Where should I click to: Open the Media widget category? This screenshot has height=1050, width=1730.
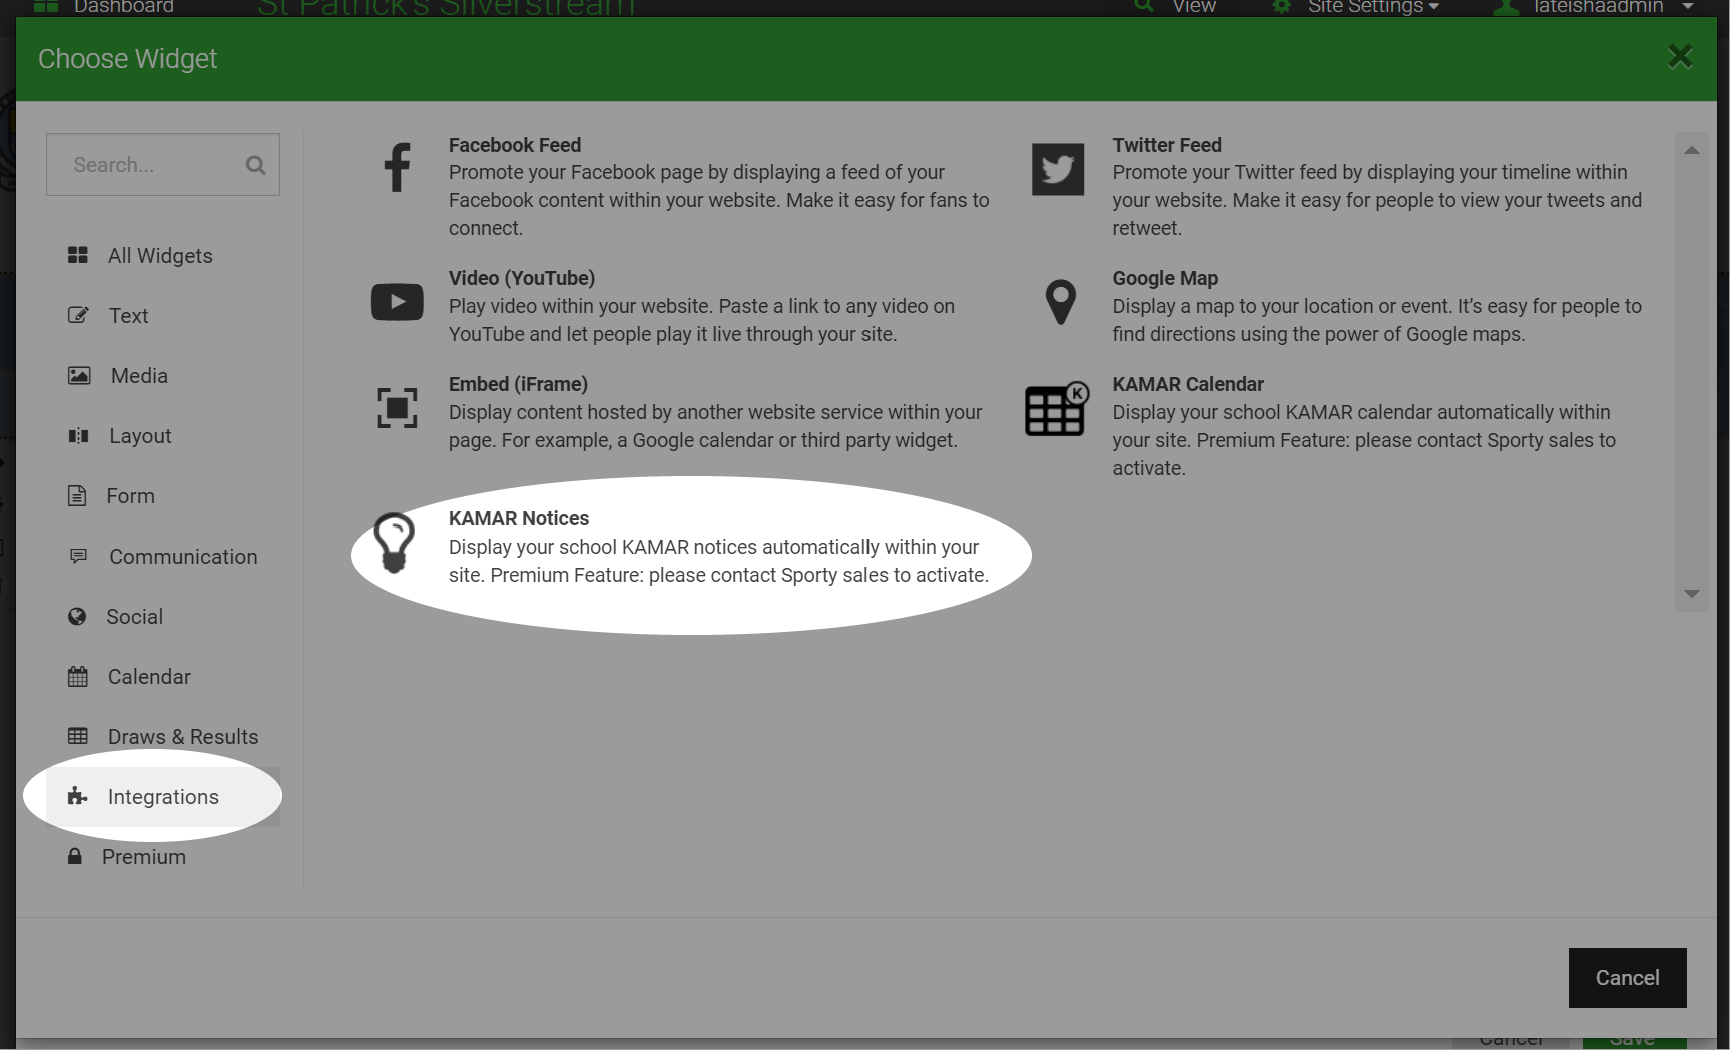pyautogui.click(x=162, y=376)
